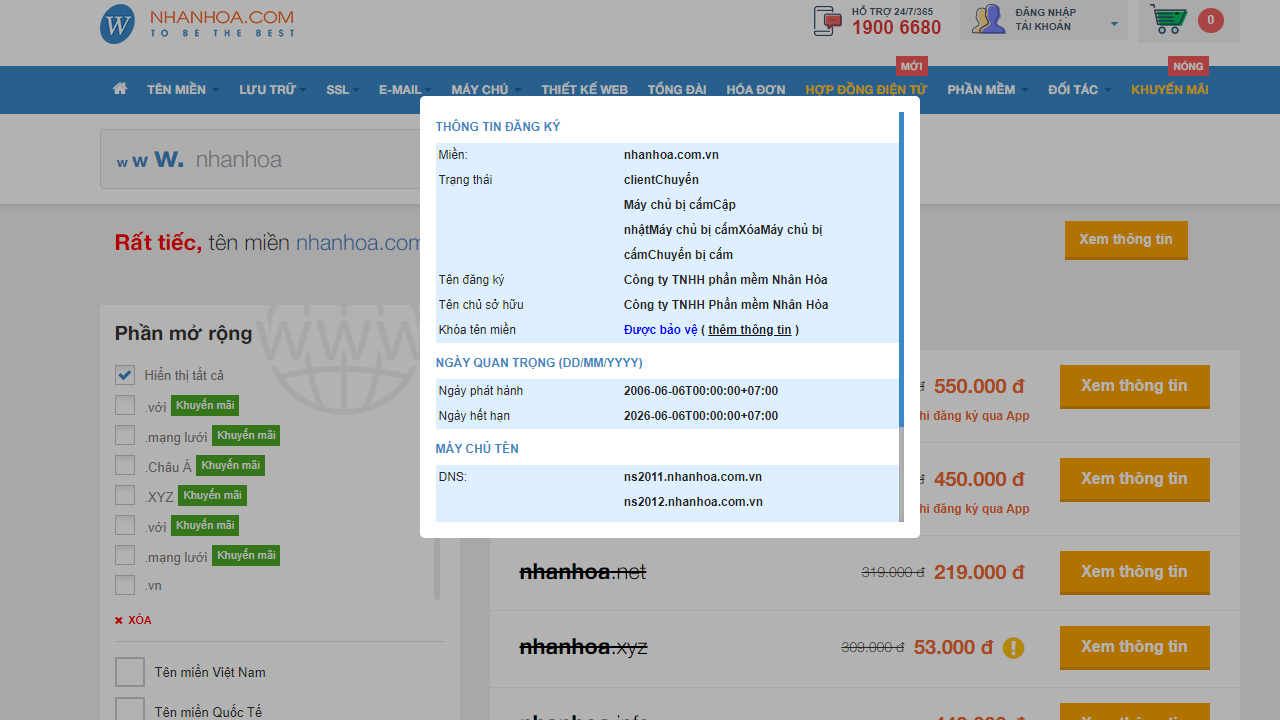Viewport: 1280px width, 720px height.
Task: Check the .vn extension checkbox
Action: [x=125, y=585]
